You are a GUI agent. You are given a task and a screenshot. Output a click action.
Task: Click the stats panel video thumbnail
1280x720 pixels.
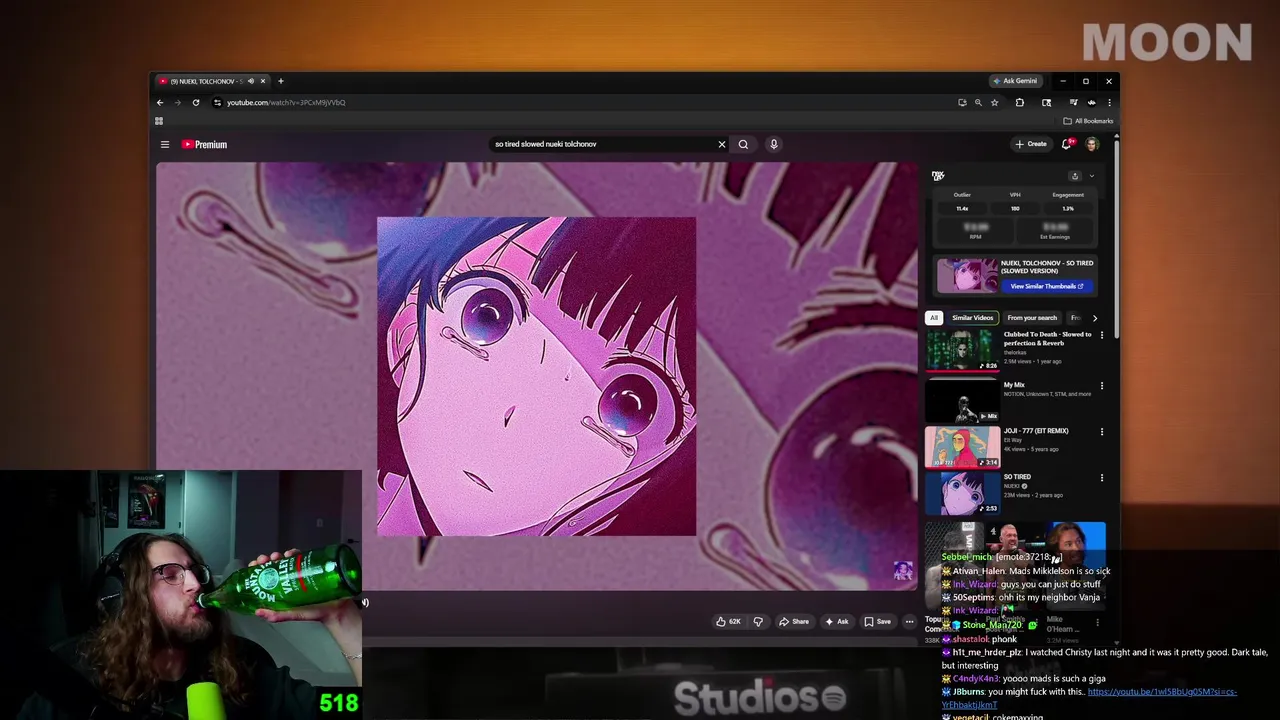coord(966,275)
